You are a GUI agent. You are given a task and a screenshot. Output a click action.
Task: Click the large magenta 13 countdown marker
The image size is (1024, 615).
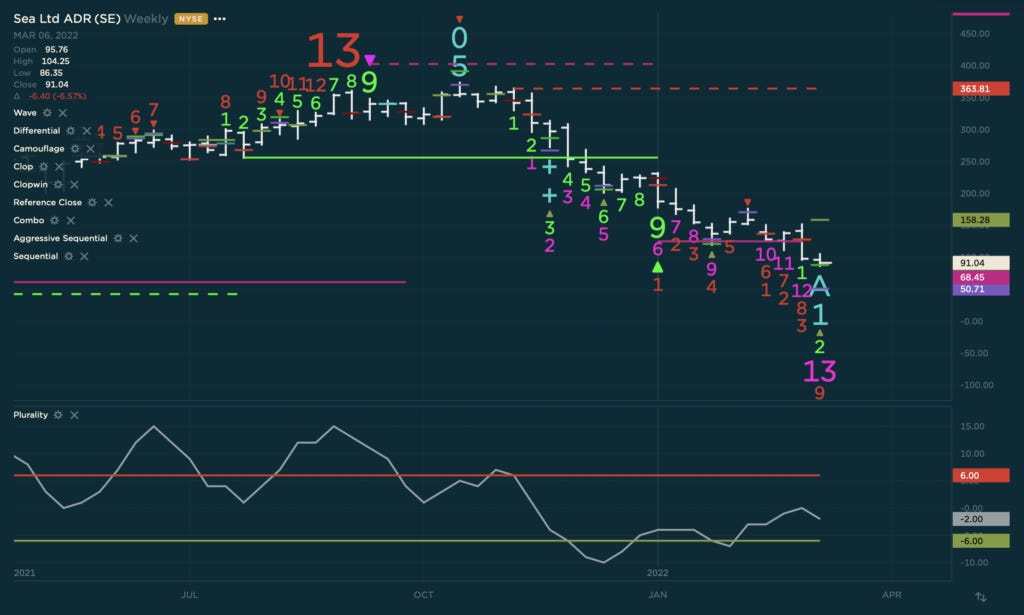tap(819, 371)
